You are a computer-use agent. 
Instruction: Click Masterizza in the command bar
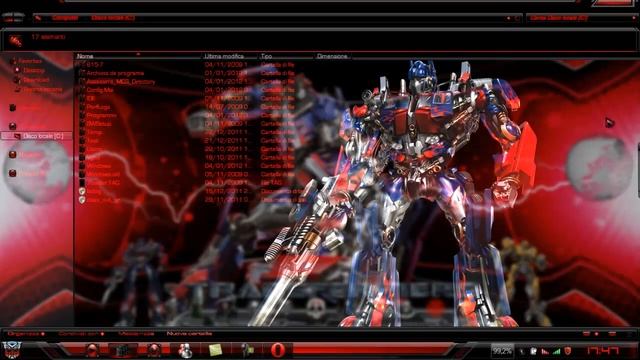pyautogui.click(x=136, y=334)
